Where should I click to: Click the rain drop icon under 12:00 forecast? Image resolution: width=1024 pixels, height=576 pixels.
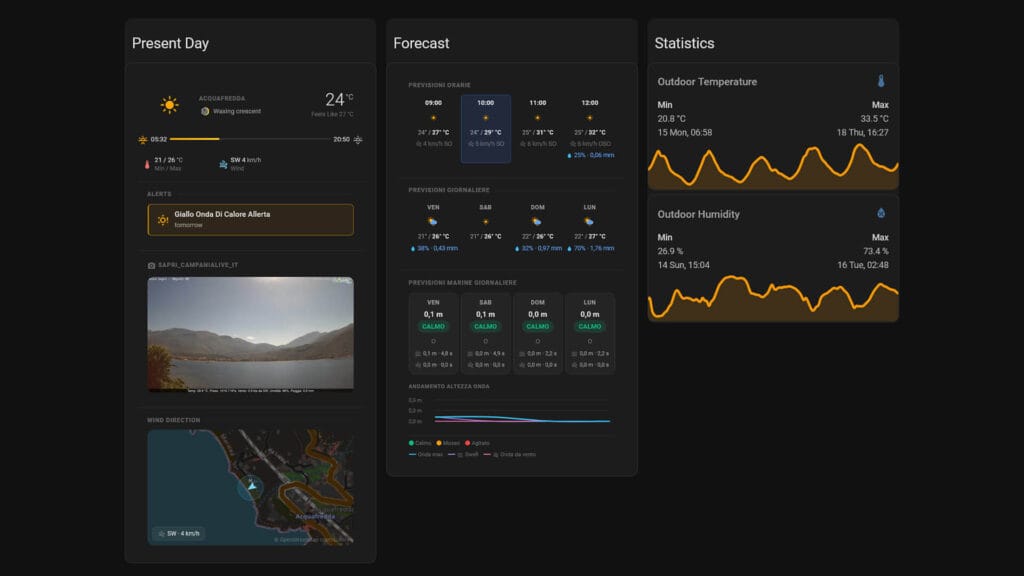(x=569, y=155)
